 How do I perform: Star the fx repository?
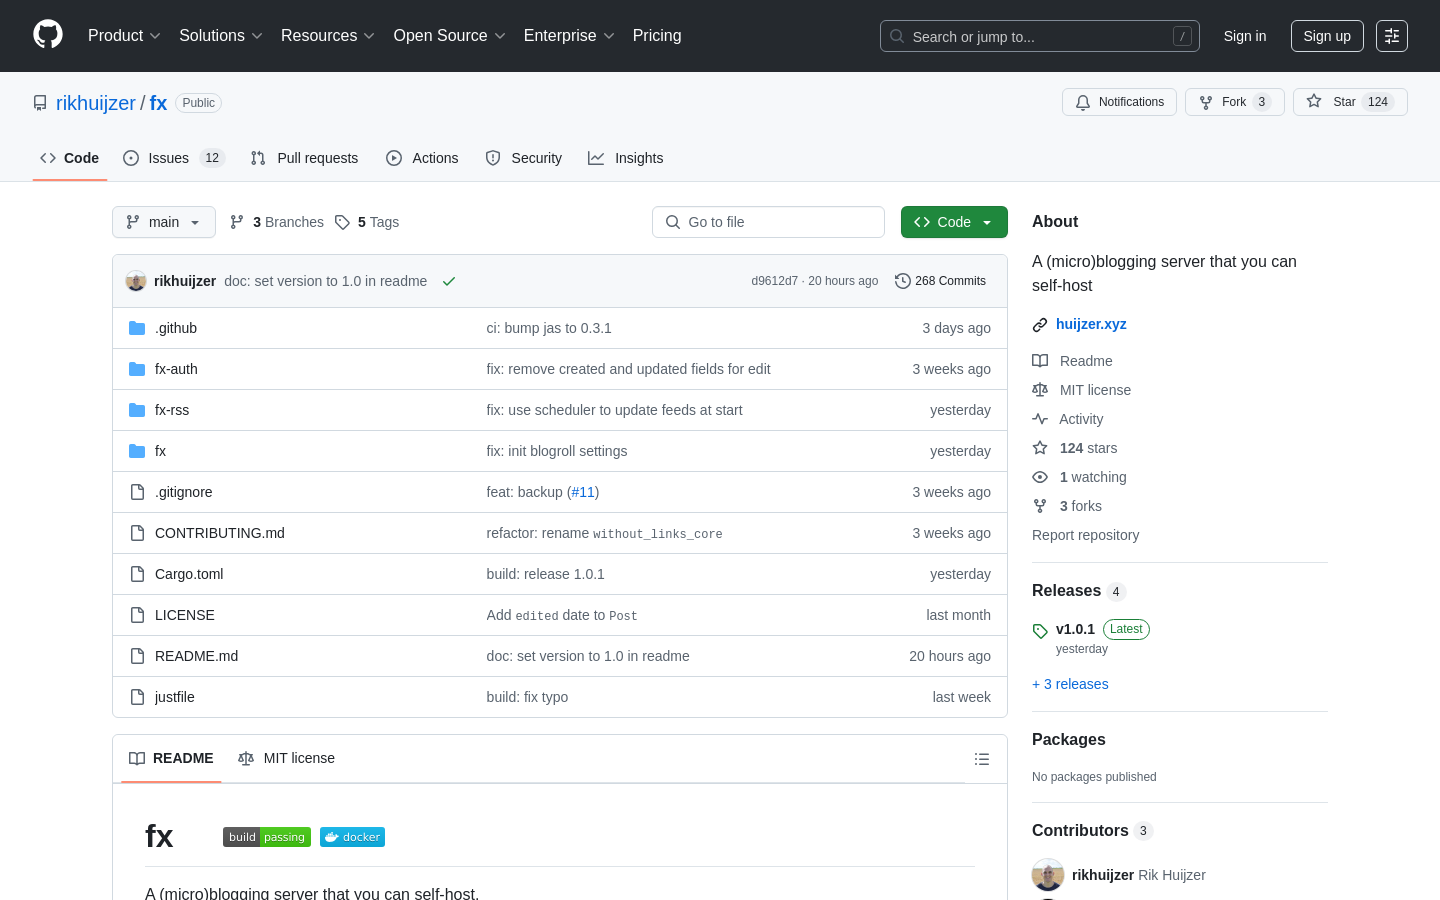(1350, 102)
